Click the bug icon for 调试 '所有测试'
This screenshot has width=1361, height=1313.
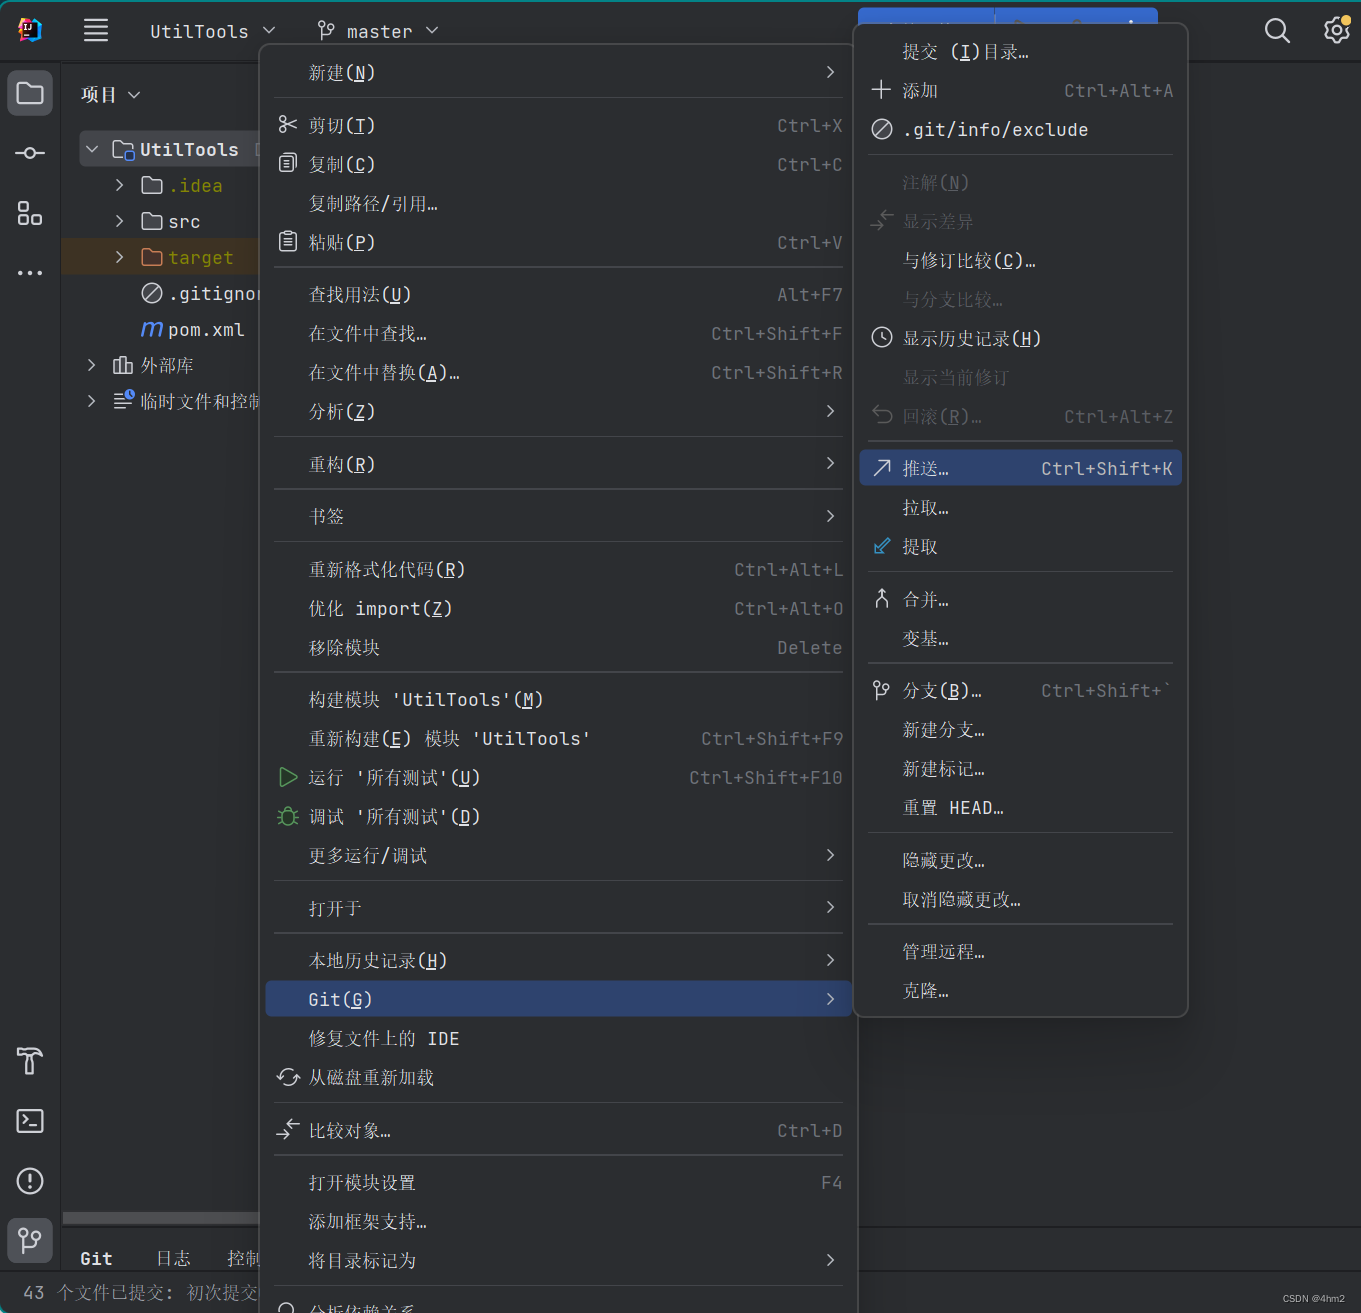coord(288,816)
